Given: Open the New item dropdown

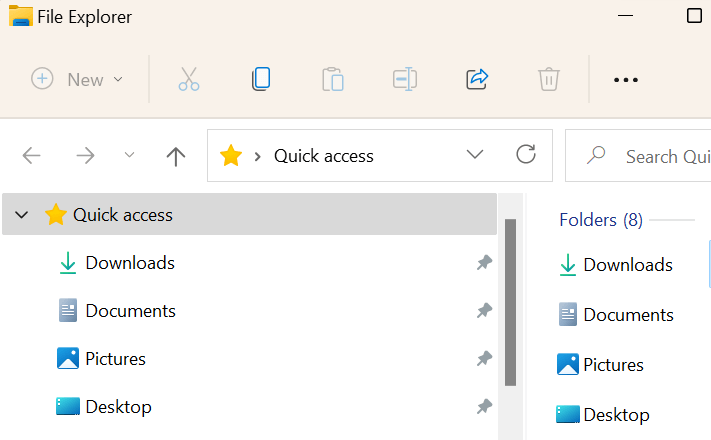Looking at the screenshot, I should pos(78,79).
